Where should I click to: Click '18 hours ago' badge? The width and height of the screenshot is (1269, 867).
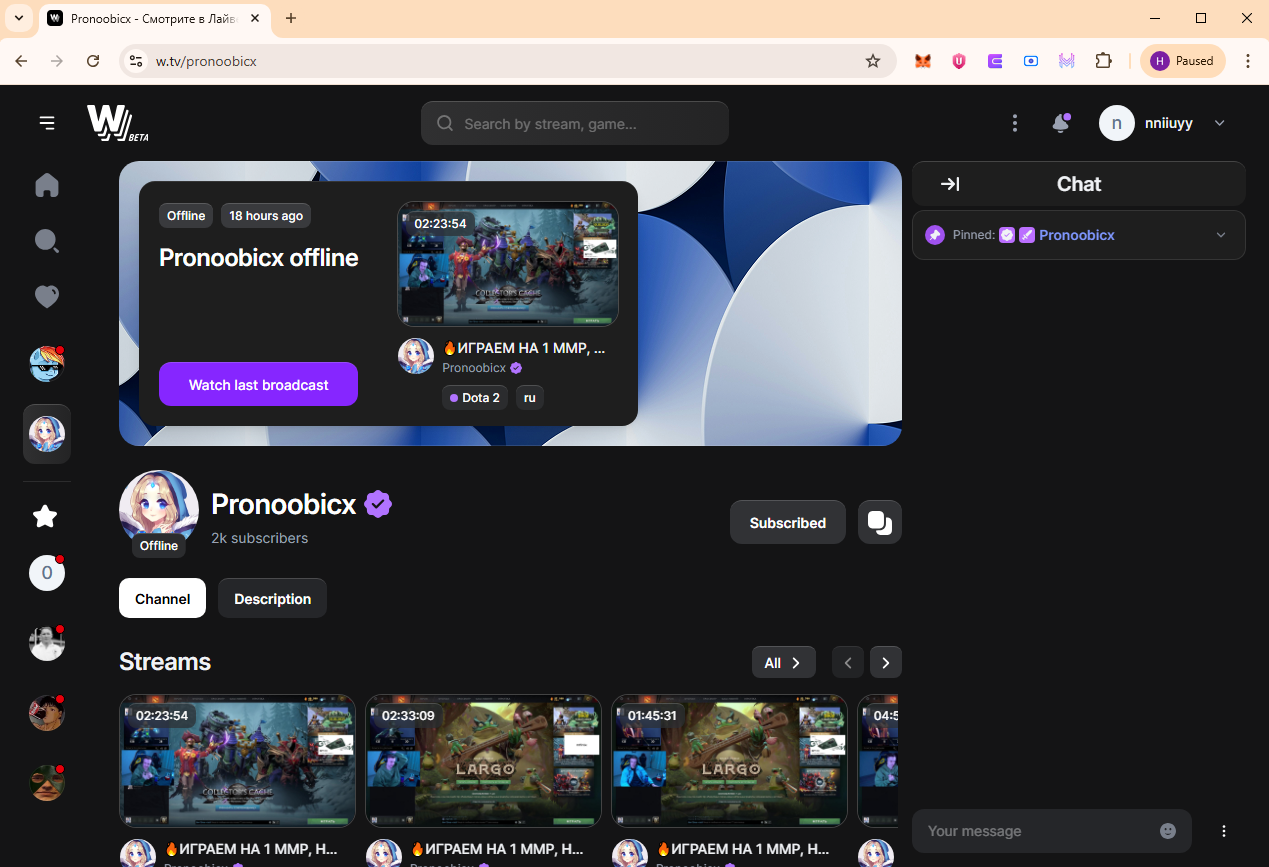coord(266,215)
